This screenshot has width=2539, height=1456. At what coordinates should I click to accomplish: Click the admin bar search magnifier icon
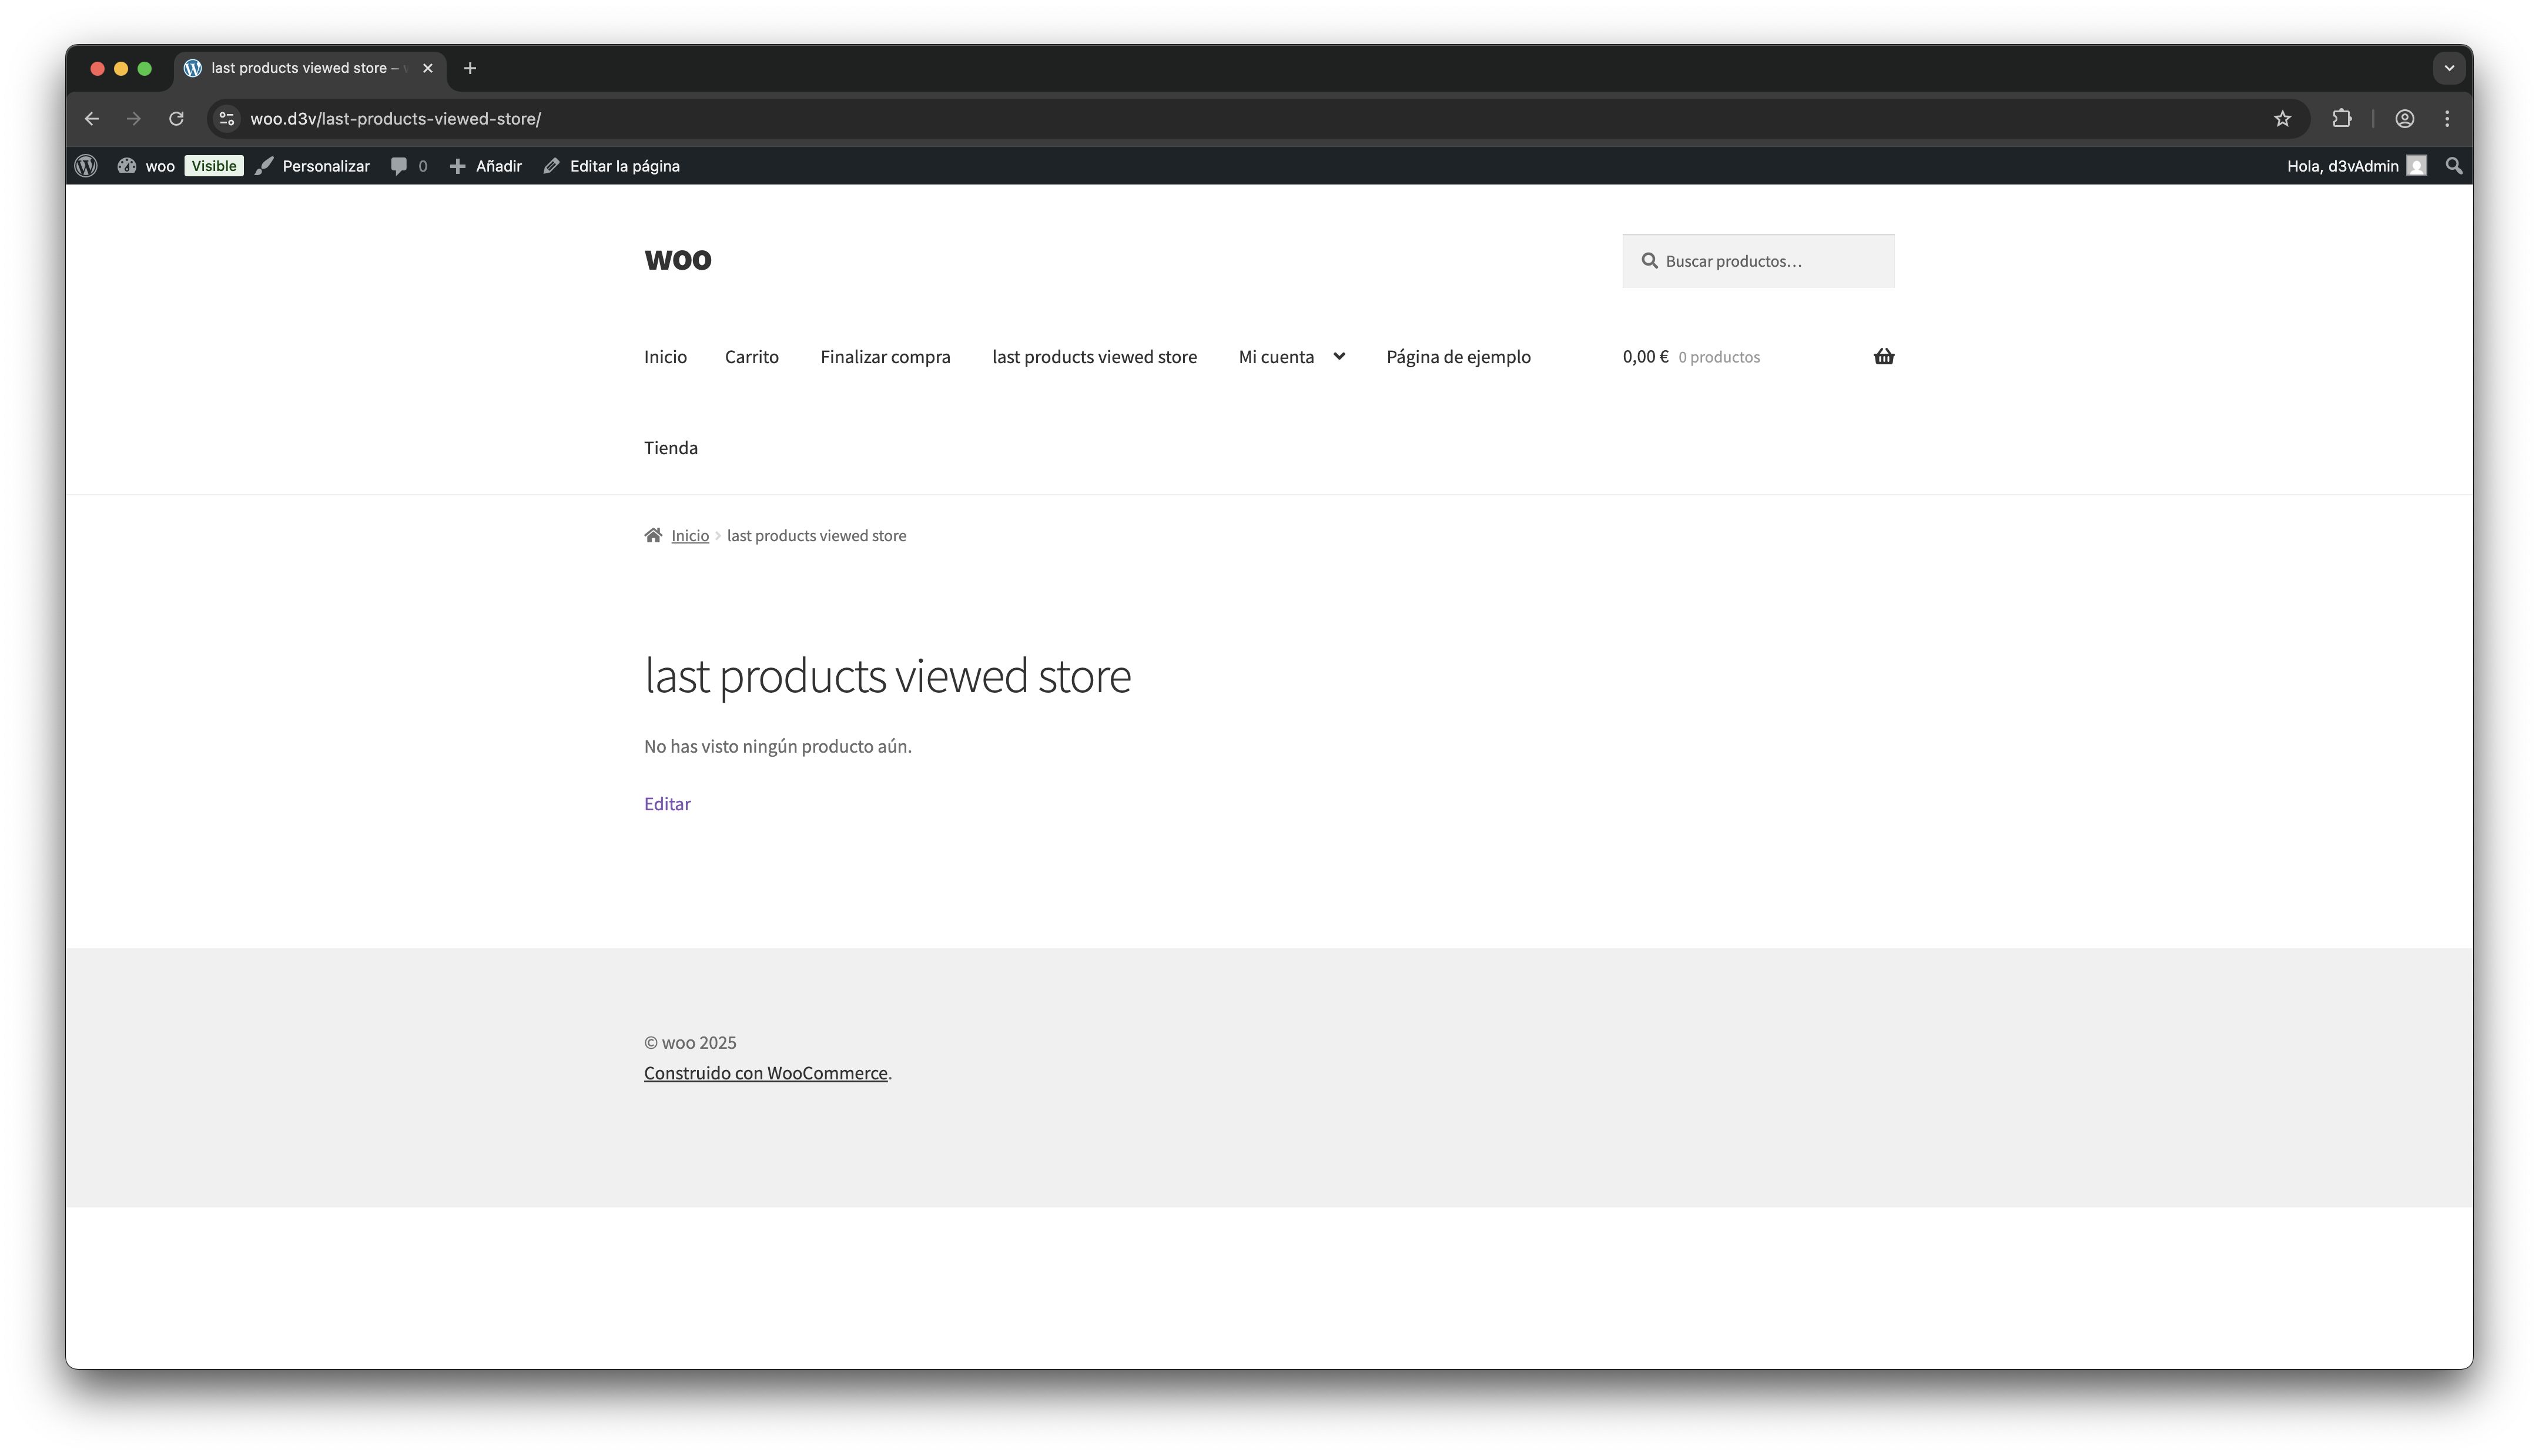point(2453,166)
